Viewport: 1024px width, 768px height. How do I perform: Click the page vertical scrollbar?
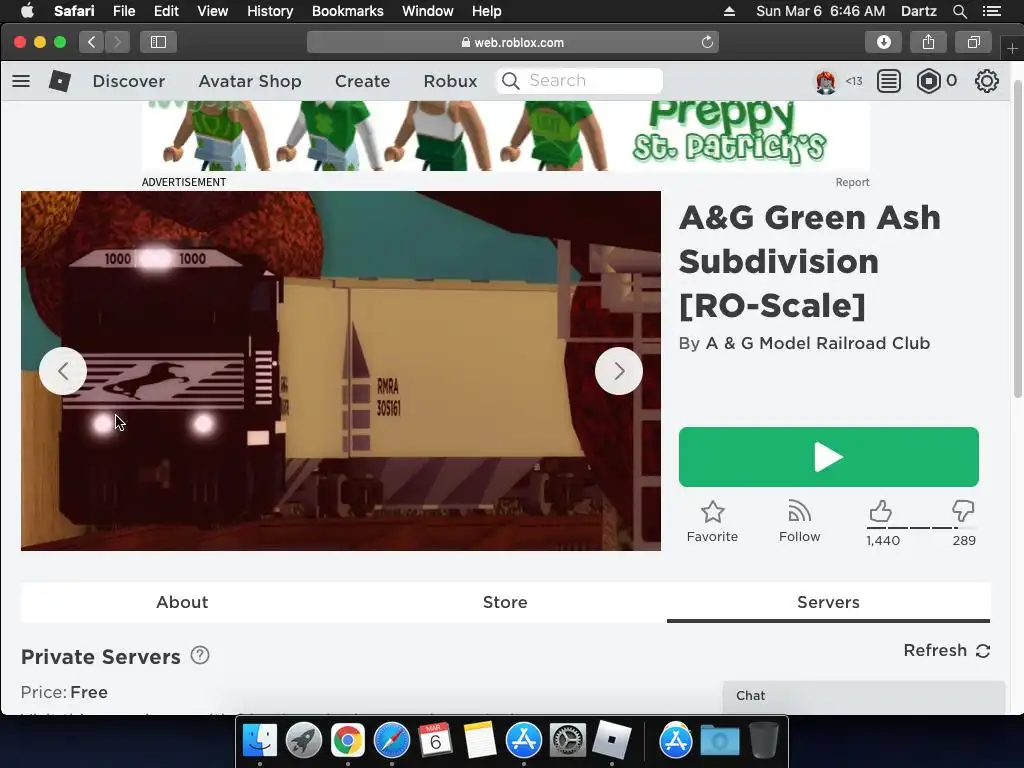1017,239
